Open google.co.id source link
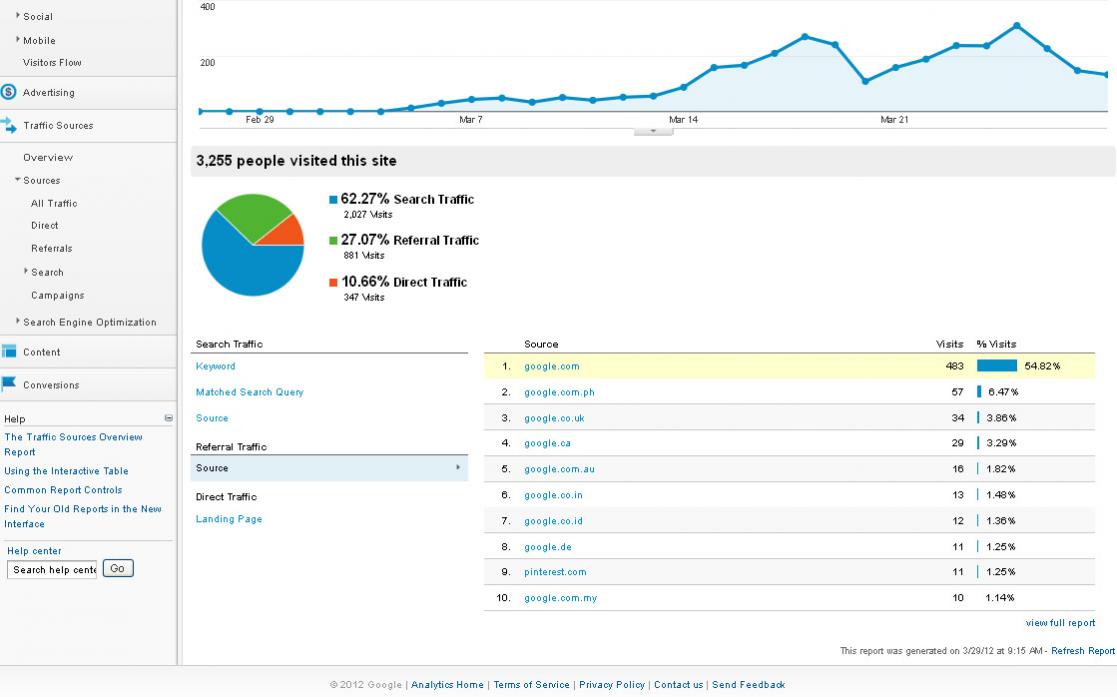Screen dimensions: 1117x697 554,521
